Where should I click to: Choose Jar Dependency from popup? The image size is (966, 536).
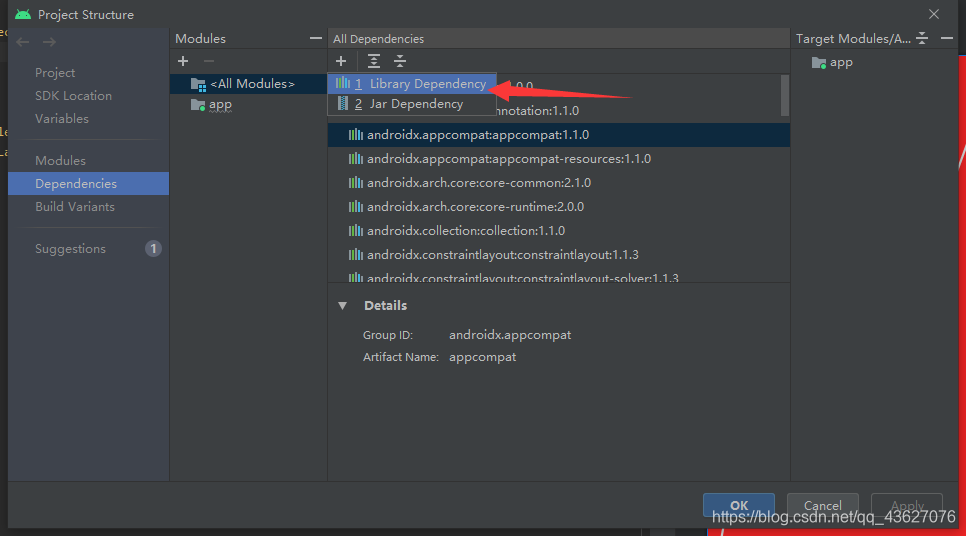pos(412,104)
